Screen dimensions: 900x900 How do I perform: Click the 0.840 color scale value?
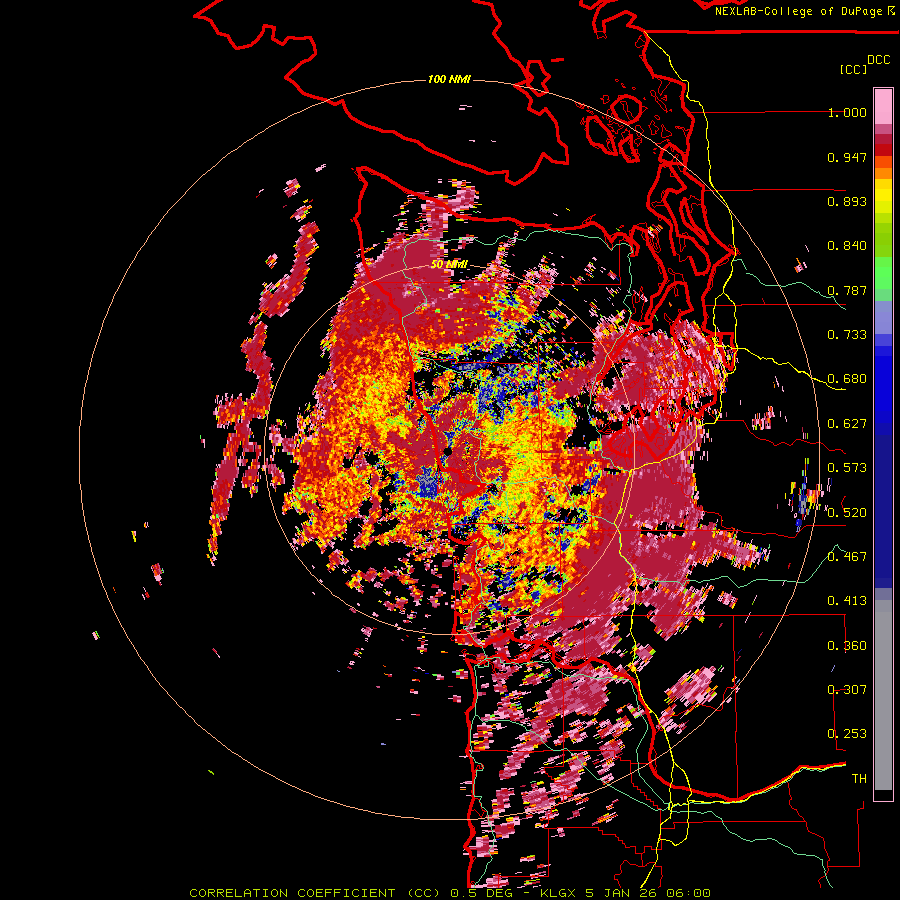tap(847, 246)
